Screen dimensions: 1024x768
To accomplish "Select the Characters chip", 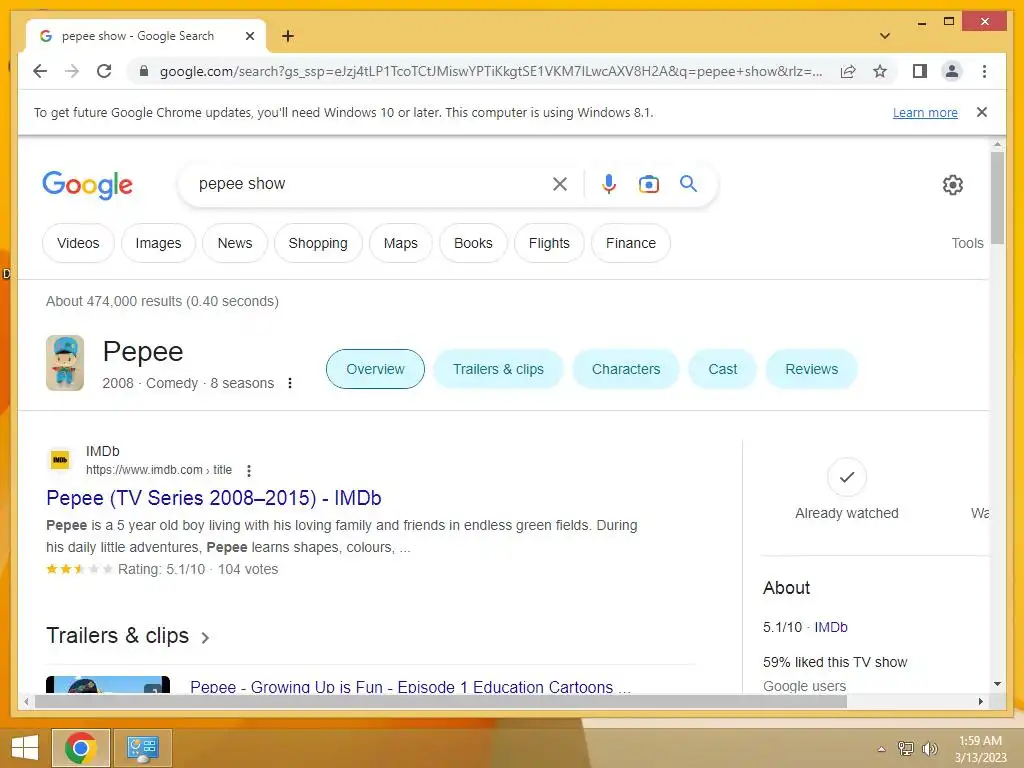I will coord(626,369).
